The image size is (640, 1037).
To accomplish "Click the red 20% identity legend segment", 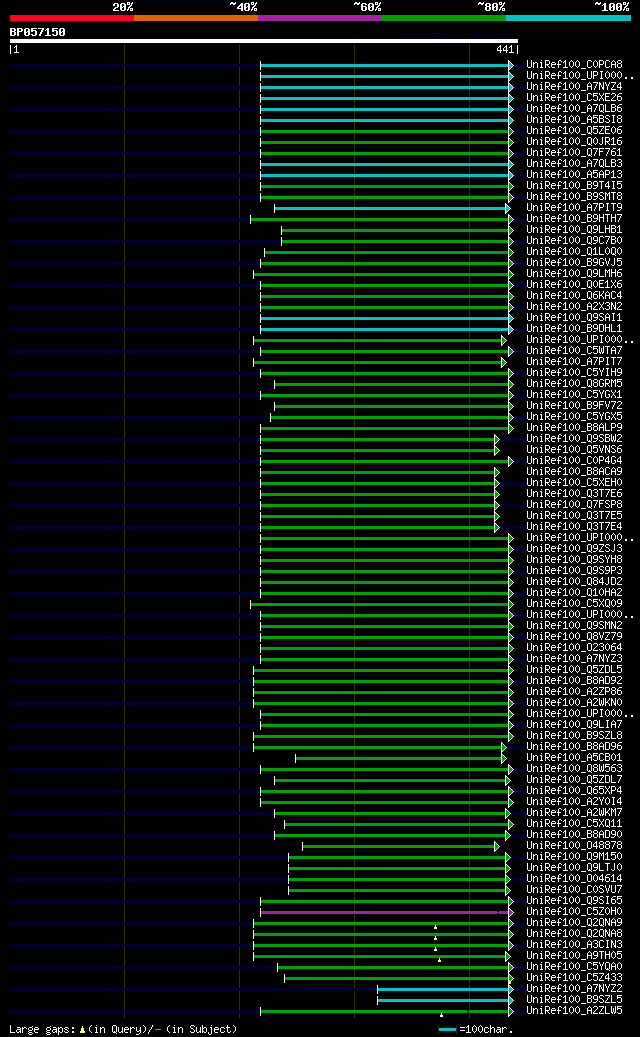I will 71,18.
